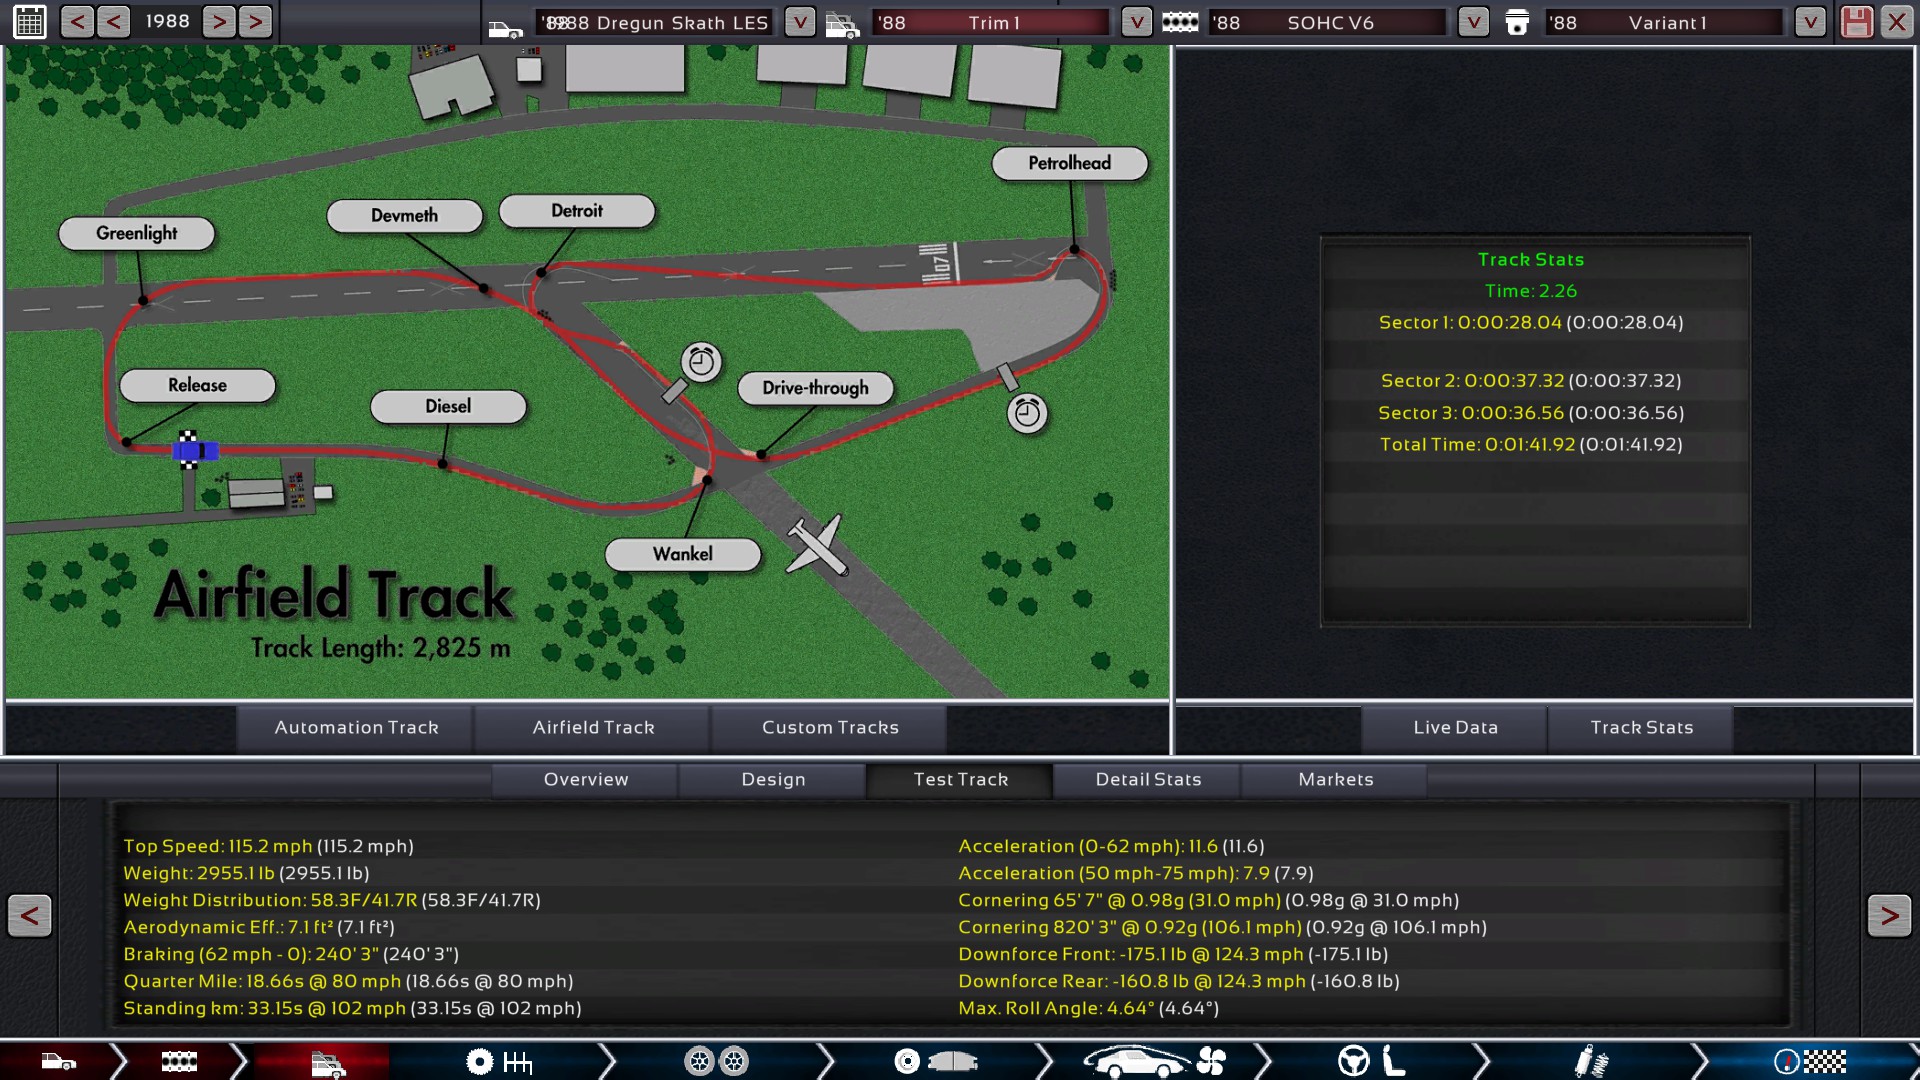Open the brakes section icon
Viewport: 1920px width, 1080px height.
click(x=935, y=1061)
